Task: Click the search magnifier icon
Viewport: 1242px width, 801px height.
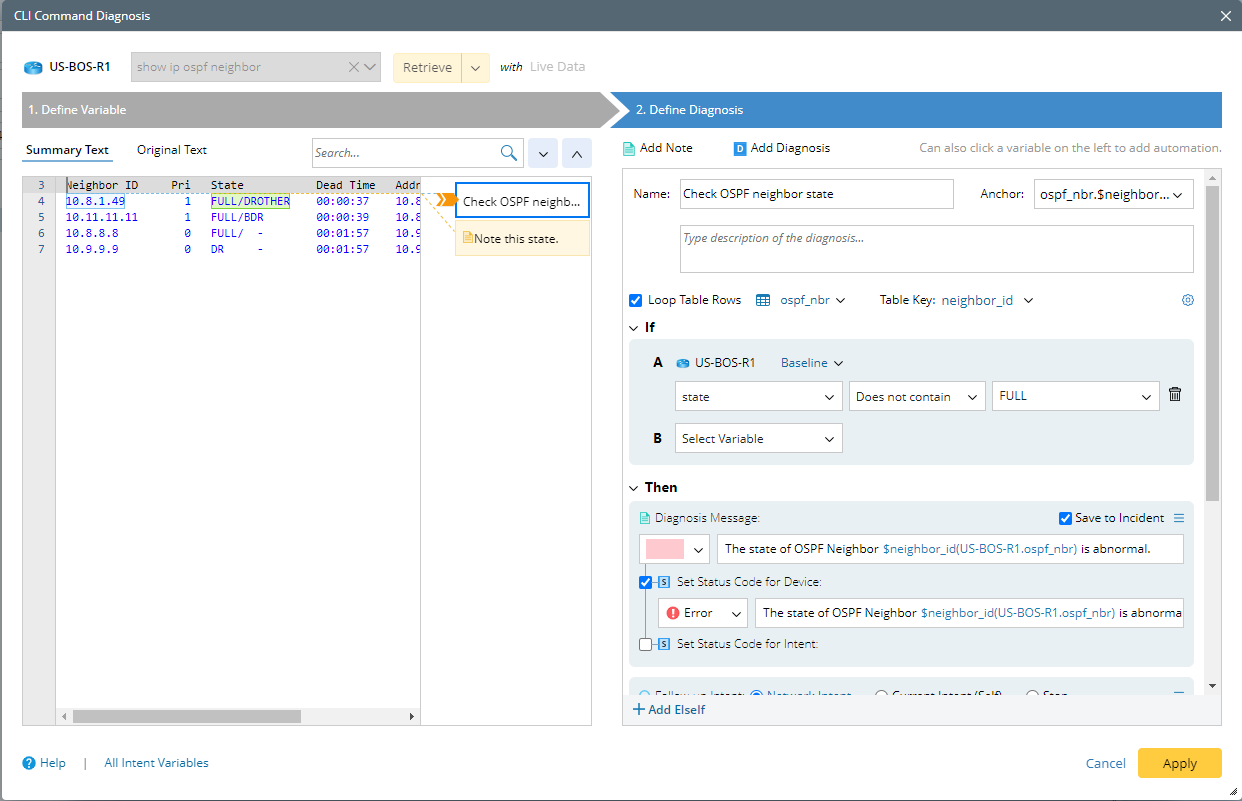Action: (509, 153)
